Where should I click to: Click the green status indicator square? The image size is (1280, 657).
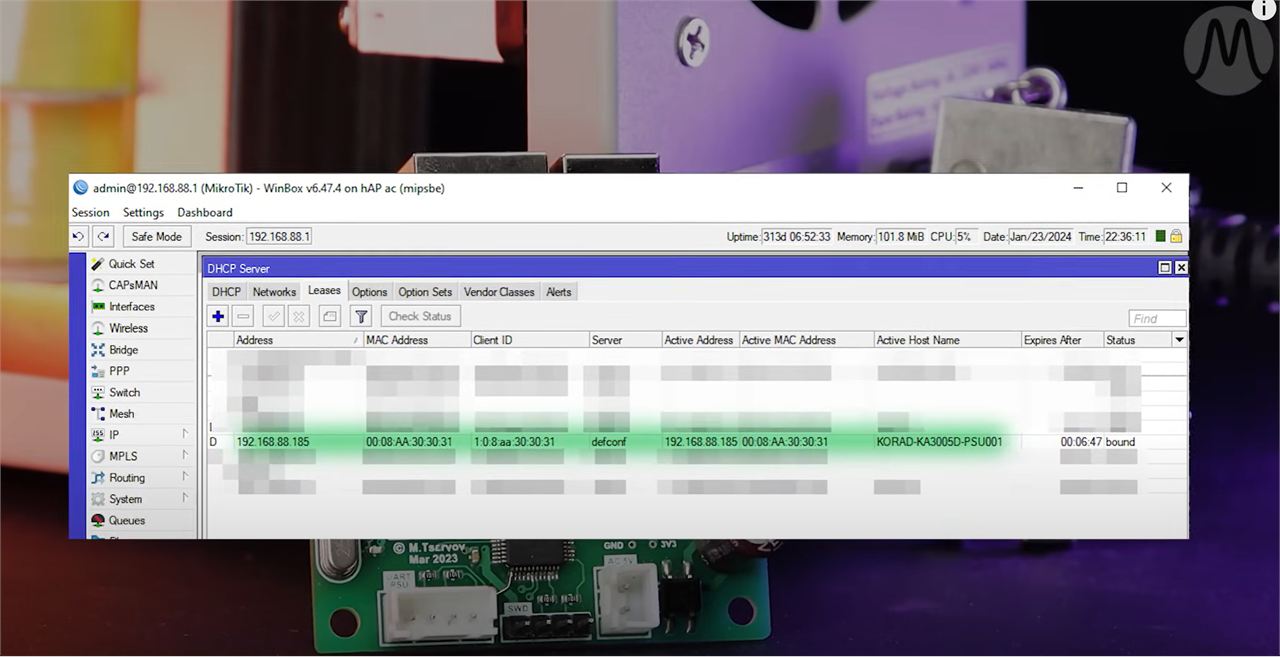coord(1160,237)
